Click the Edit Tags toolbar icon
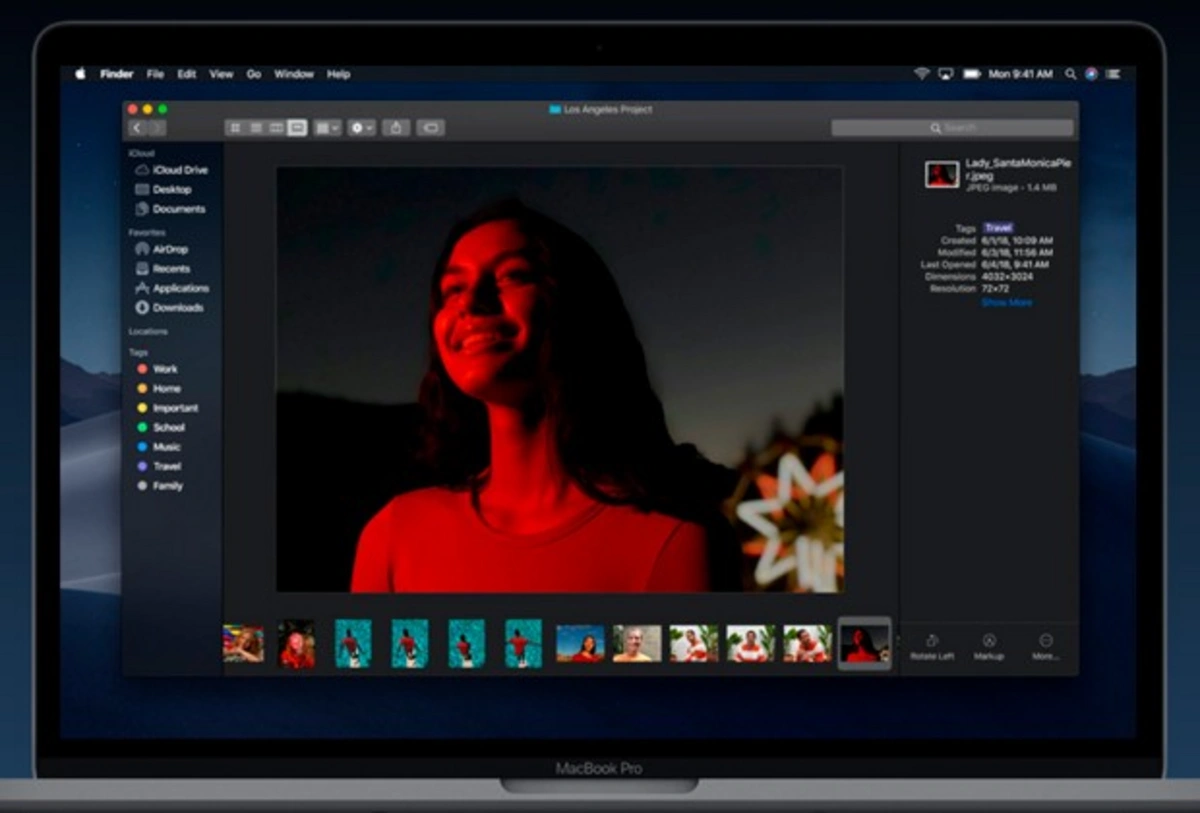The width and height of the screenshot is (1200, 813). (x=431, y=128)
